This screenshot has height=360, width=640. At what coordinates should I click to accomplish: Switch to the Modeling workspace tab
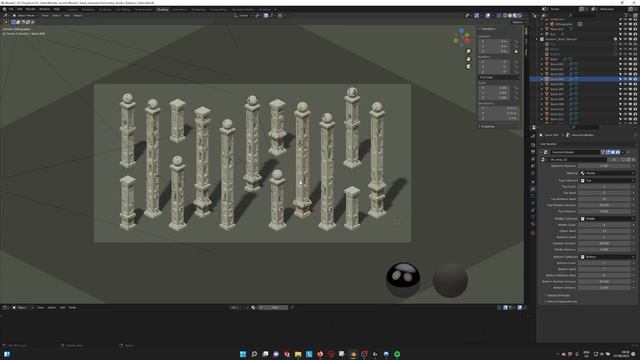coord(88,9)
